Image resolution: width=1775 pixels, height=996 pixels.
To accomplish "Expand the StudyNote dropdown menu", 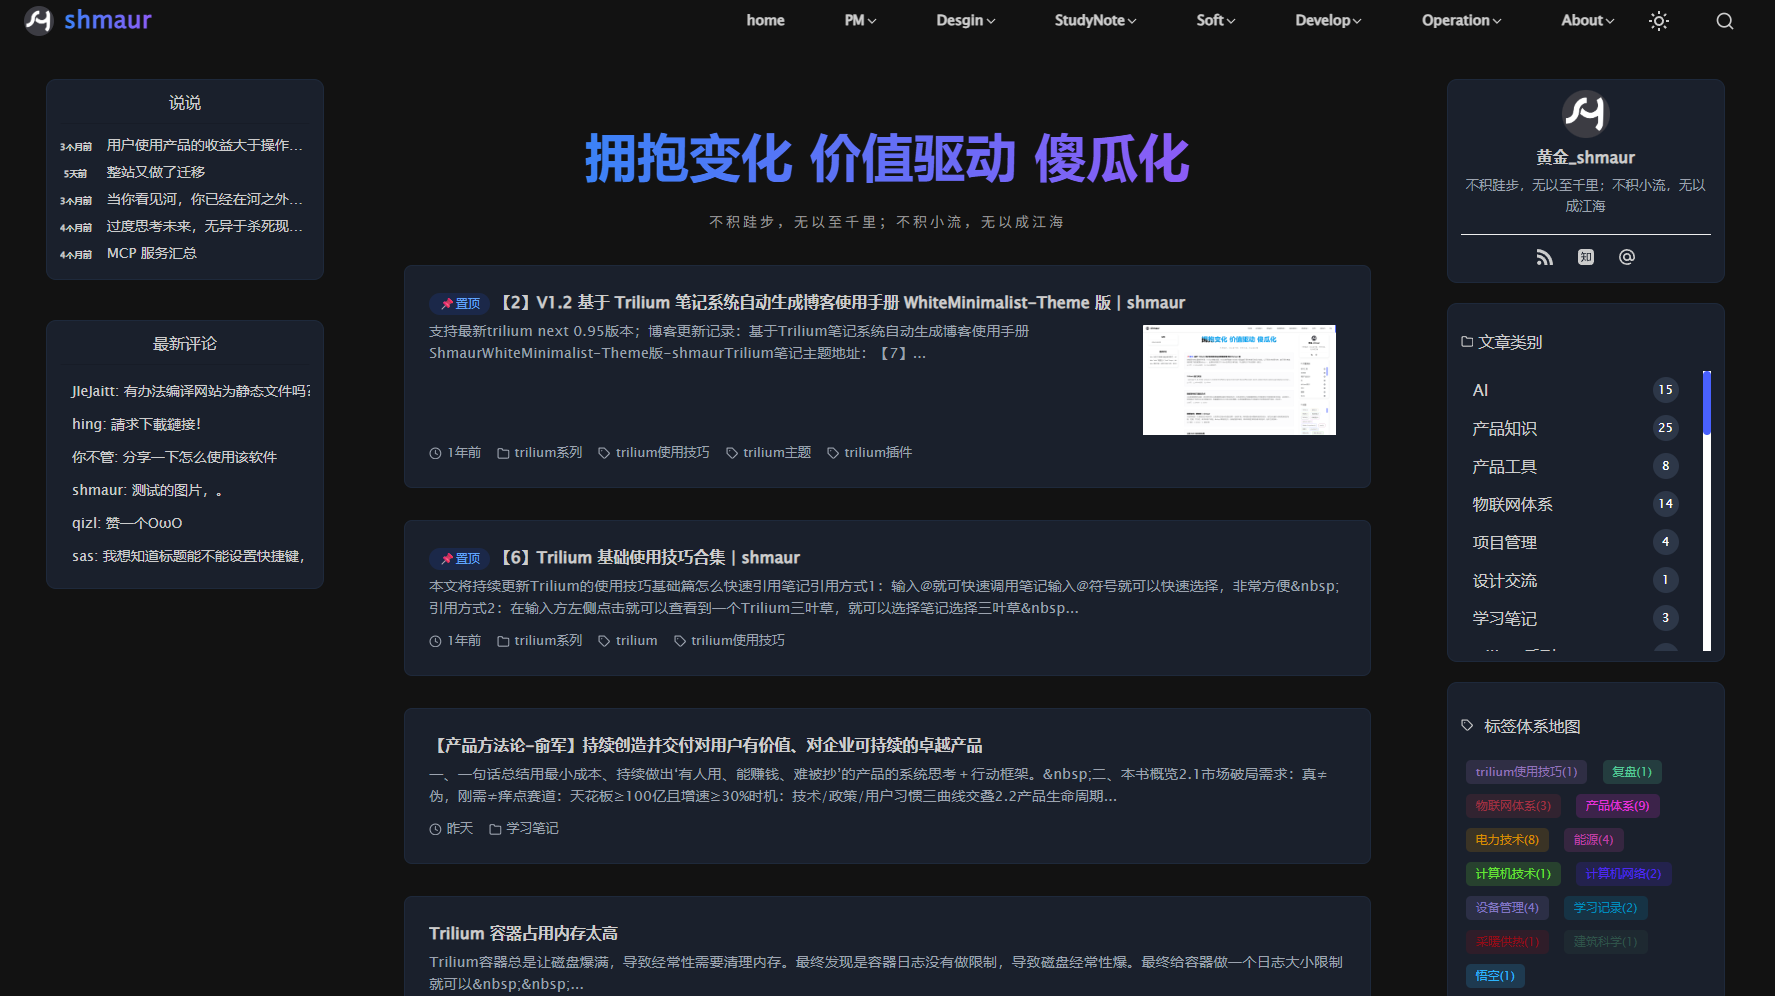I will pos(1095,20).
